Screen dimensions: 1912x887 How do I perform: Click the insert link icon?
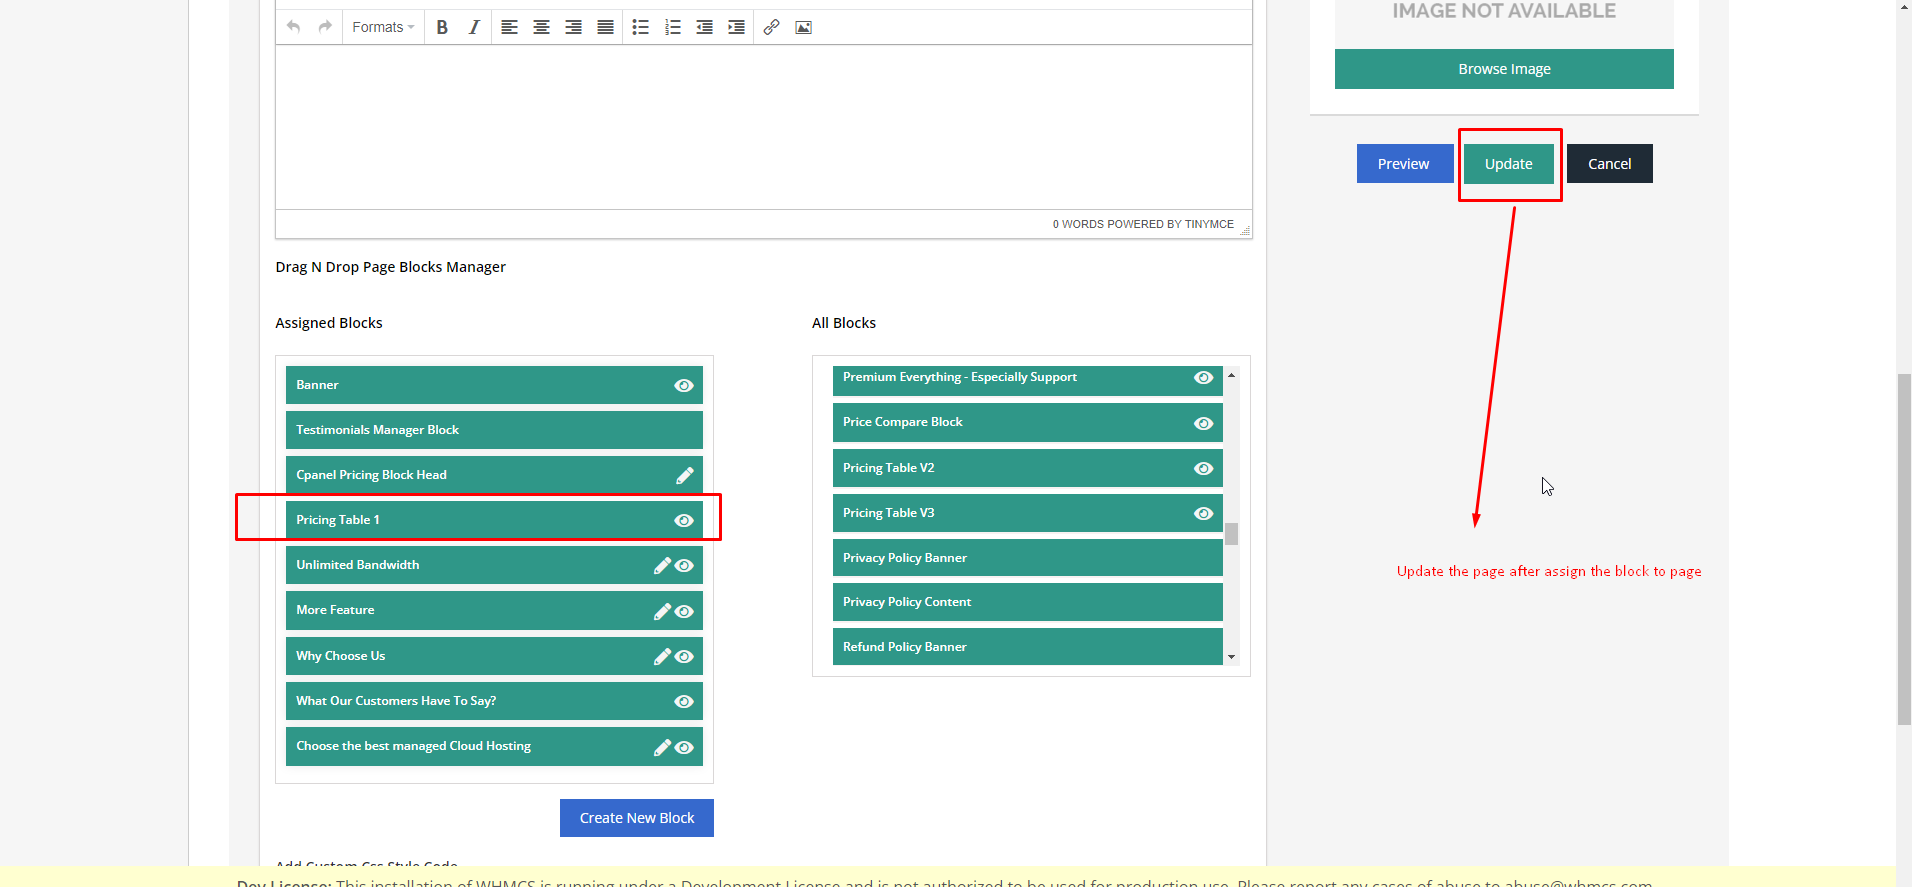pos(771,27)
